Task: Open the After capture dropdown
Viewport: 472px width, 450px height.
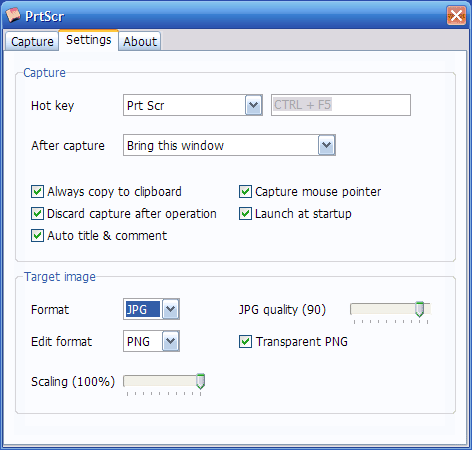Action: pos(326,145)
